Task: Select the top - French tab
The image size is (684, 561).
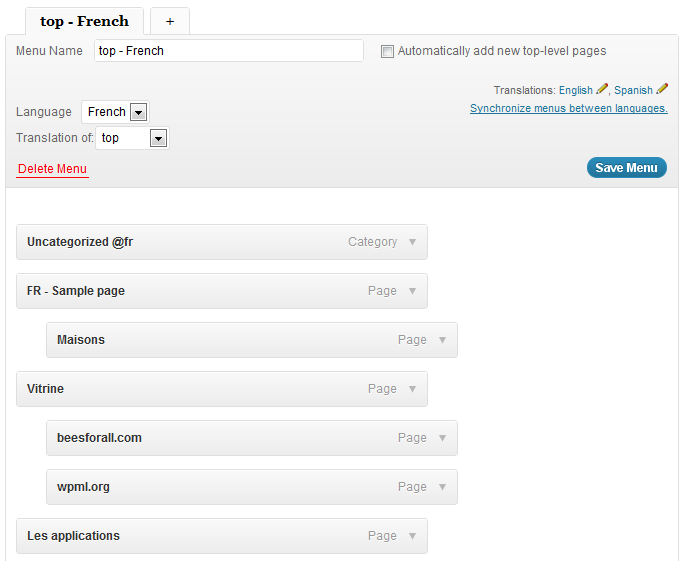Action: (85, 21)
